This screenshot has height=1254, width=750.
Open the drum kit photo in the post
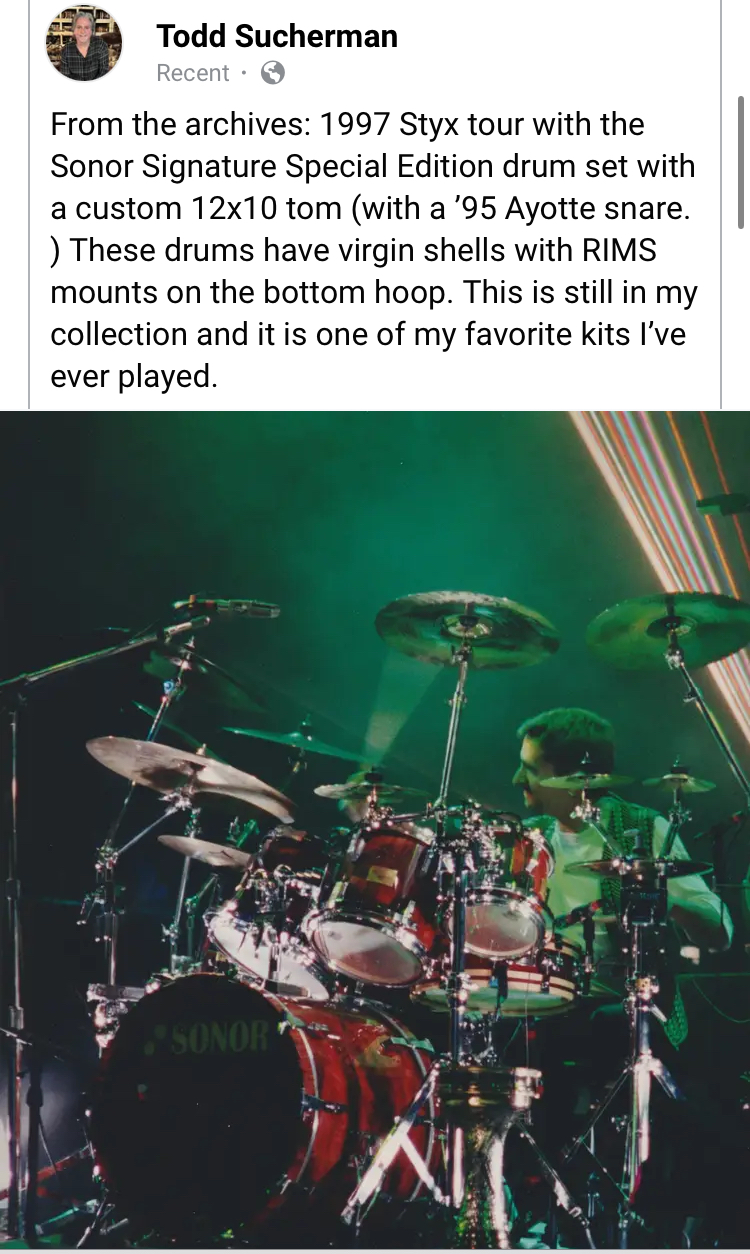pos(375,830)
